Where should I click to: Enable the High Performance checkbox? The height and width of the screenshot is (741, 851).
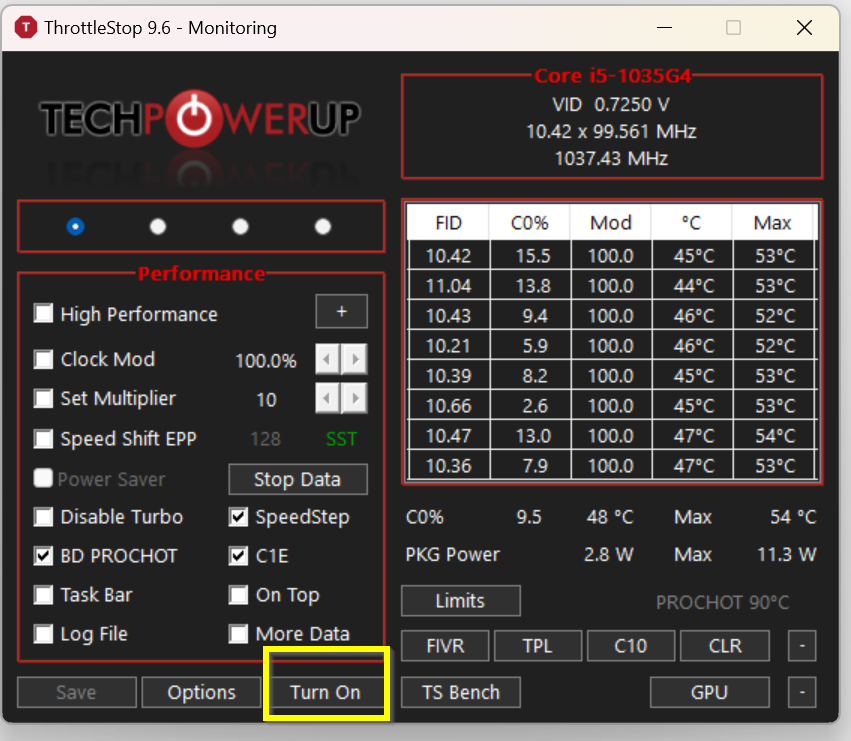tap(43, 313)
